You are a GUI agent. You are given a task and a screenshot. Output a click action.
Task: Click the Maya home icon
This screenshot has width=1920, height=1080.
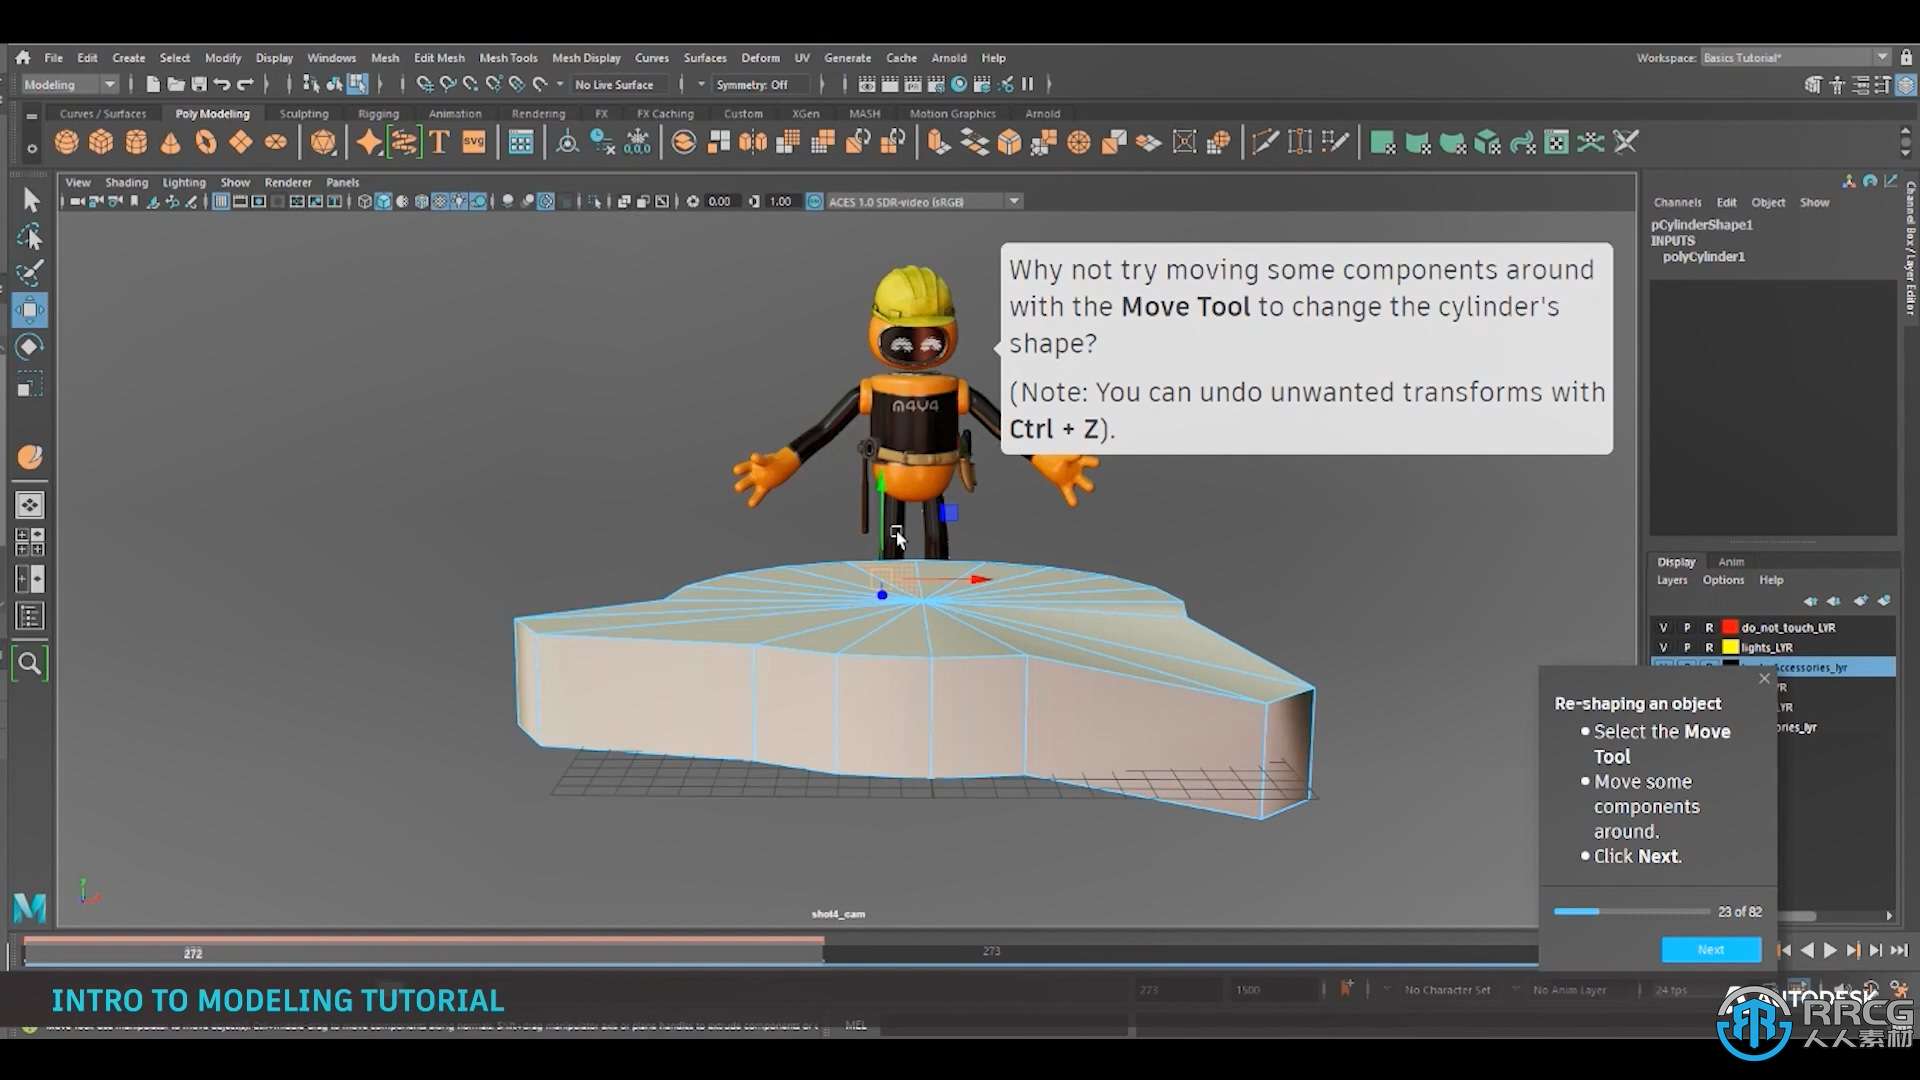[23, 58]
